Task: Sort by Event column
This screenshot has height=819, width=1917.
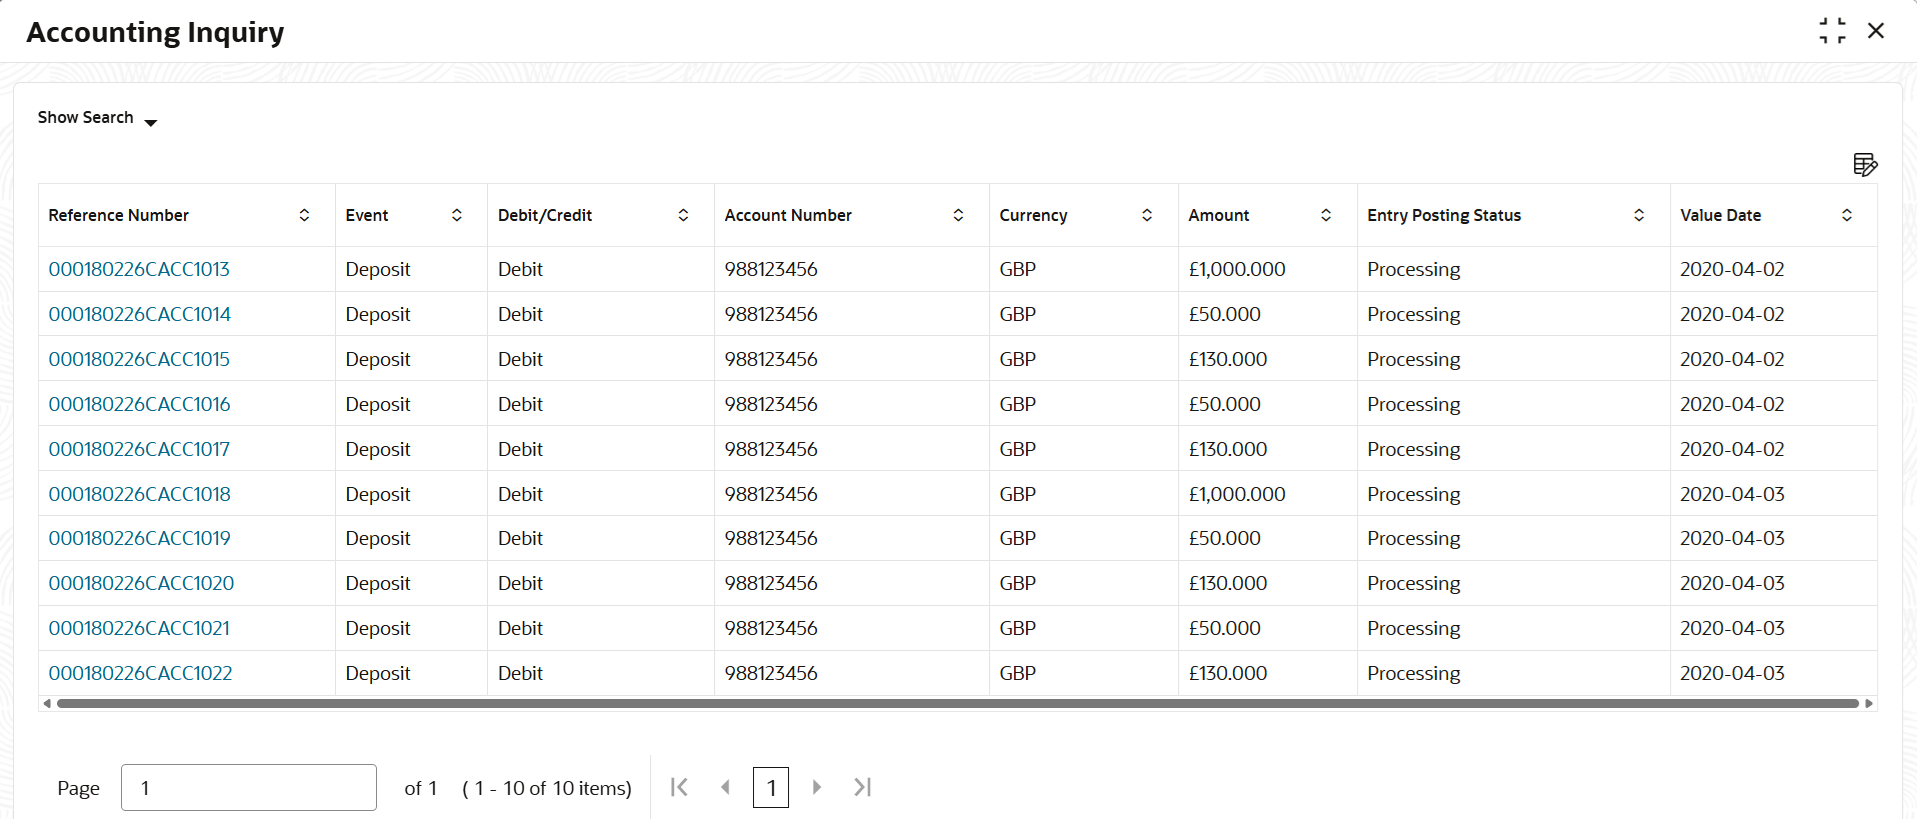Action: point(457,215)
